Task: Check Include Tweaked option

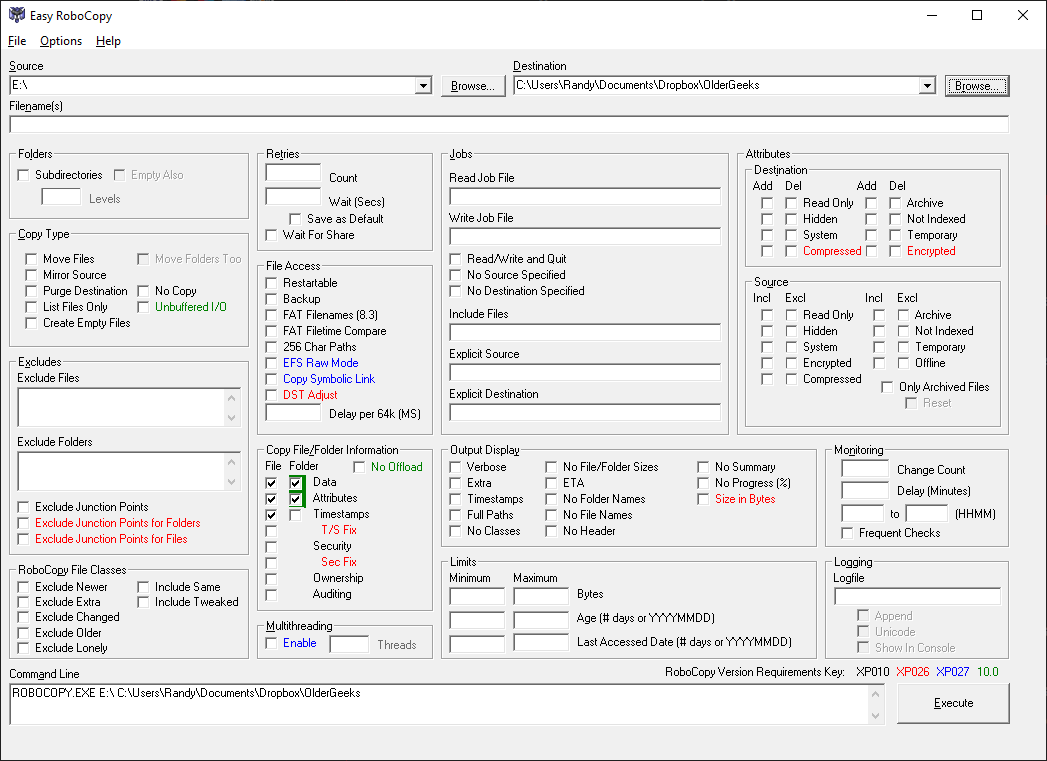Action: coord(144,602)
